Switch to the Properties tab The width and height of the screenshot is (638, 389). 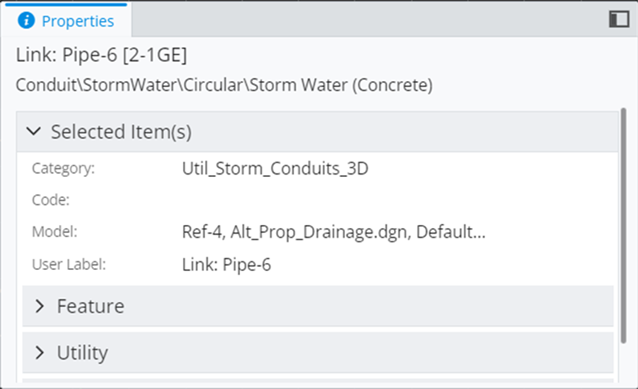point(66,20)
